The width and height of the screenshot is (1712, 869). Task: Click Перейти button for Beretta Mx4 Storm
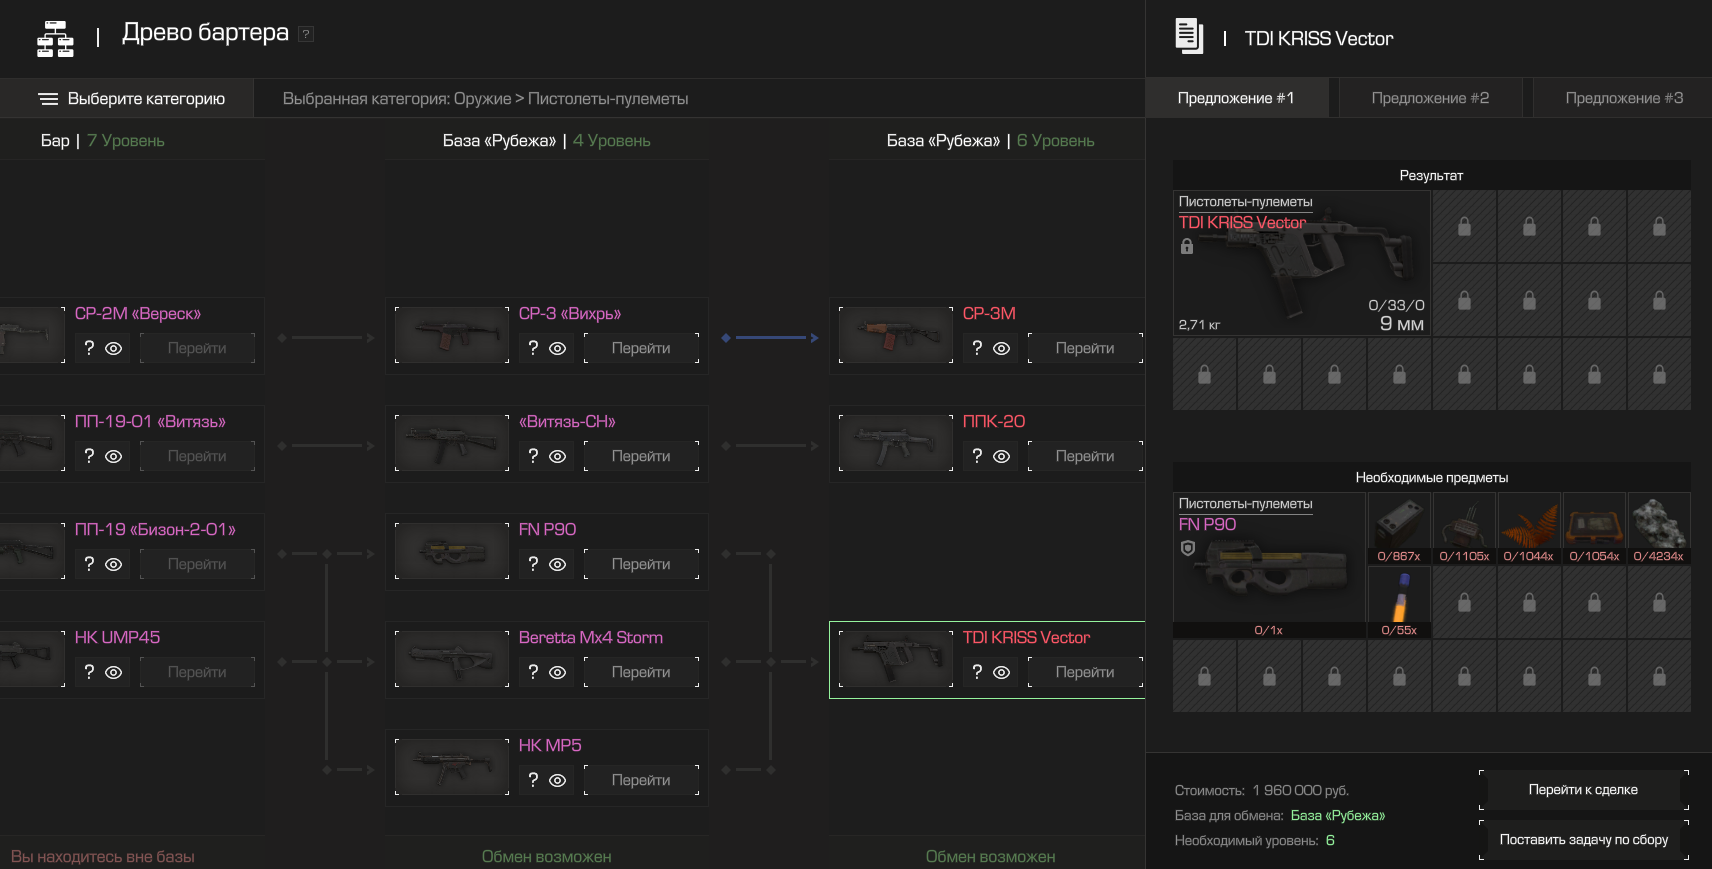641,672
